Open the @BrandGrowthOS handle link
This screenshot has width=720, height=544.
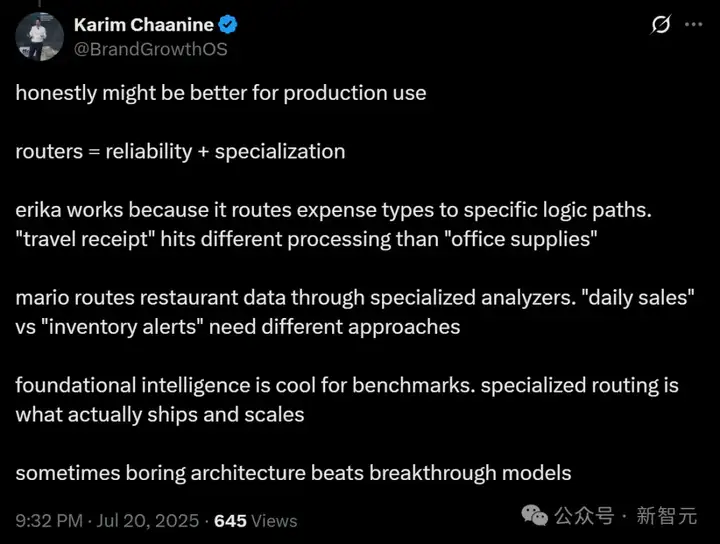click(x=151, y=49)
